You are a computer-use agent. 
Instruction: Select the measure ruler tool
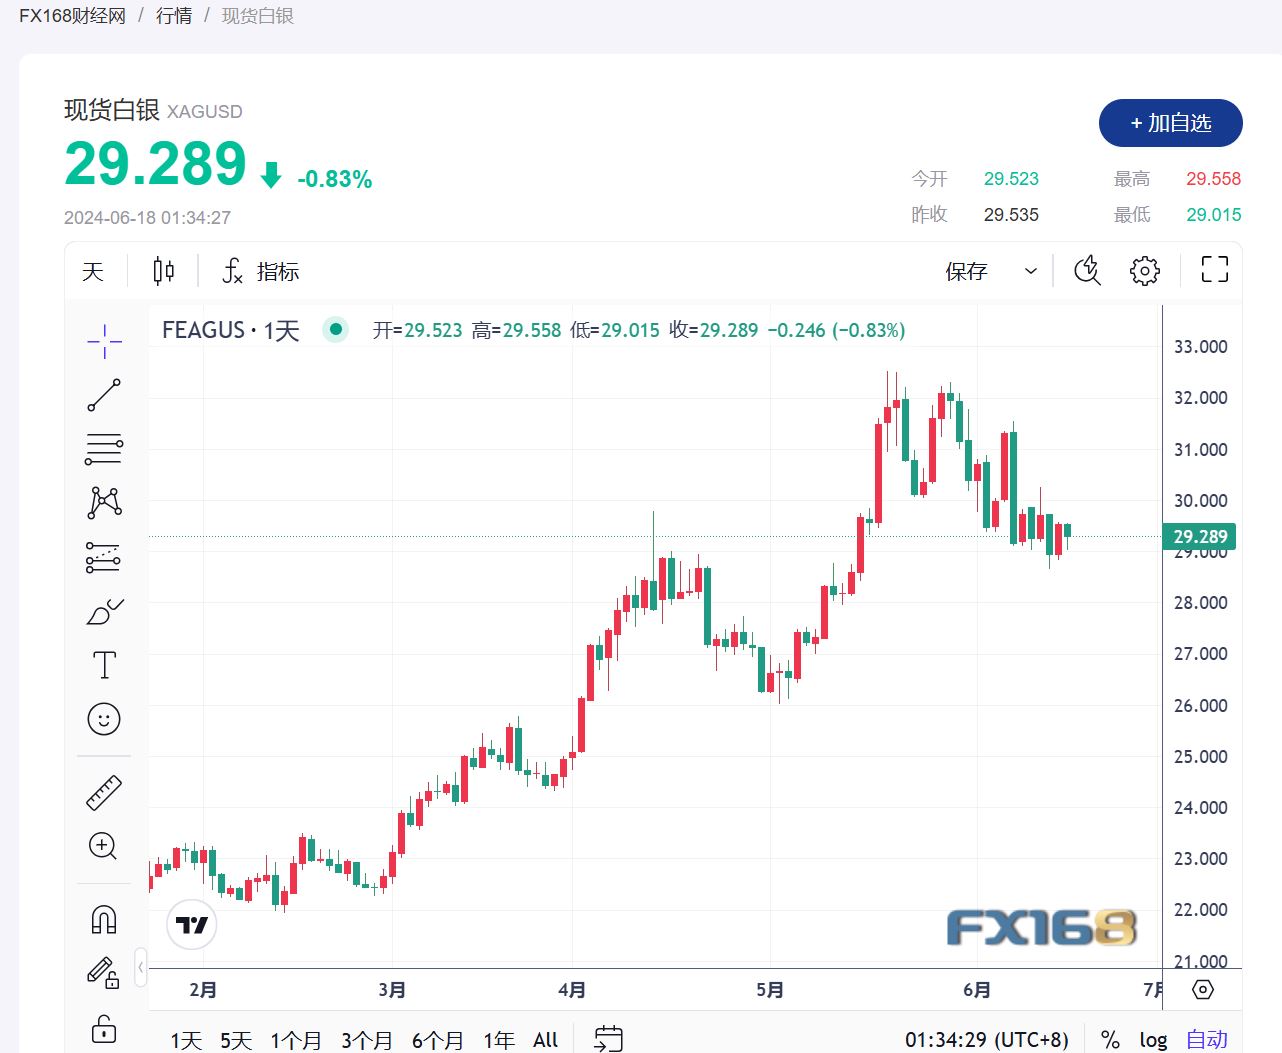coord(103,791)
